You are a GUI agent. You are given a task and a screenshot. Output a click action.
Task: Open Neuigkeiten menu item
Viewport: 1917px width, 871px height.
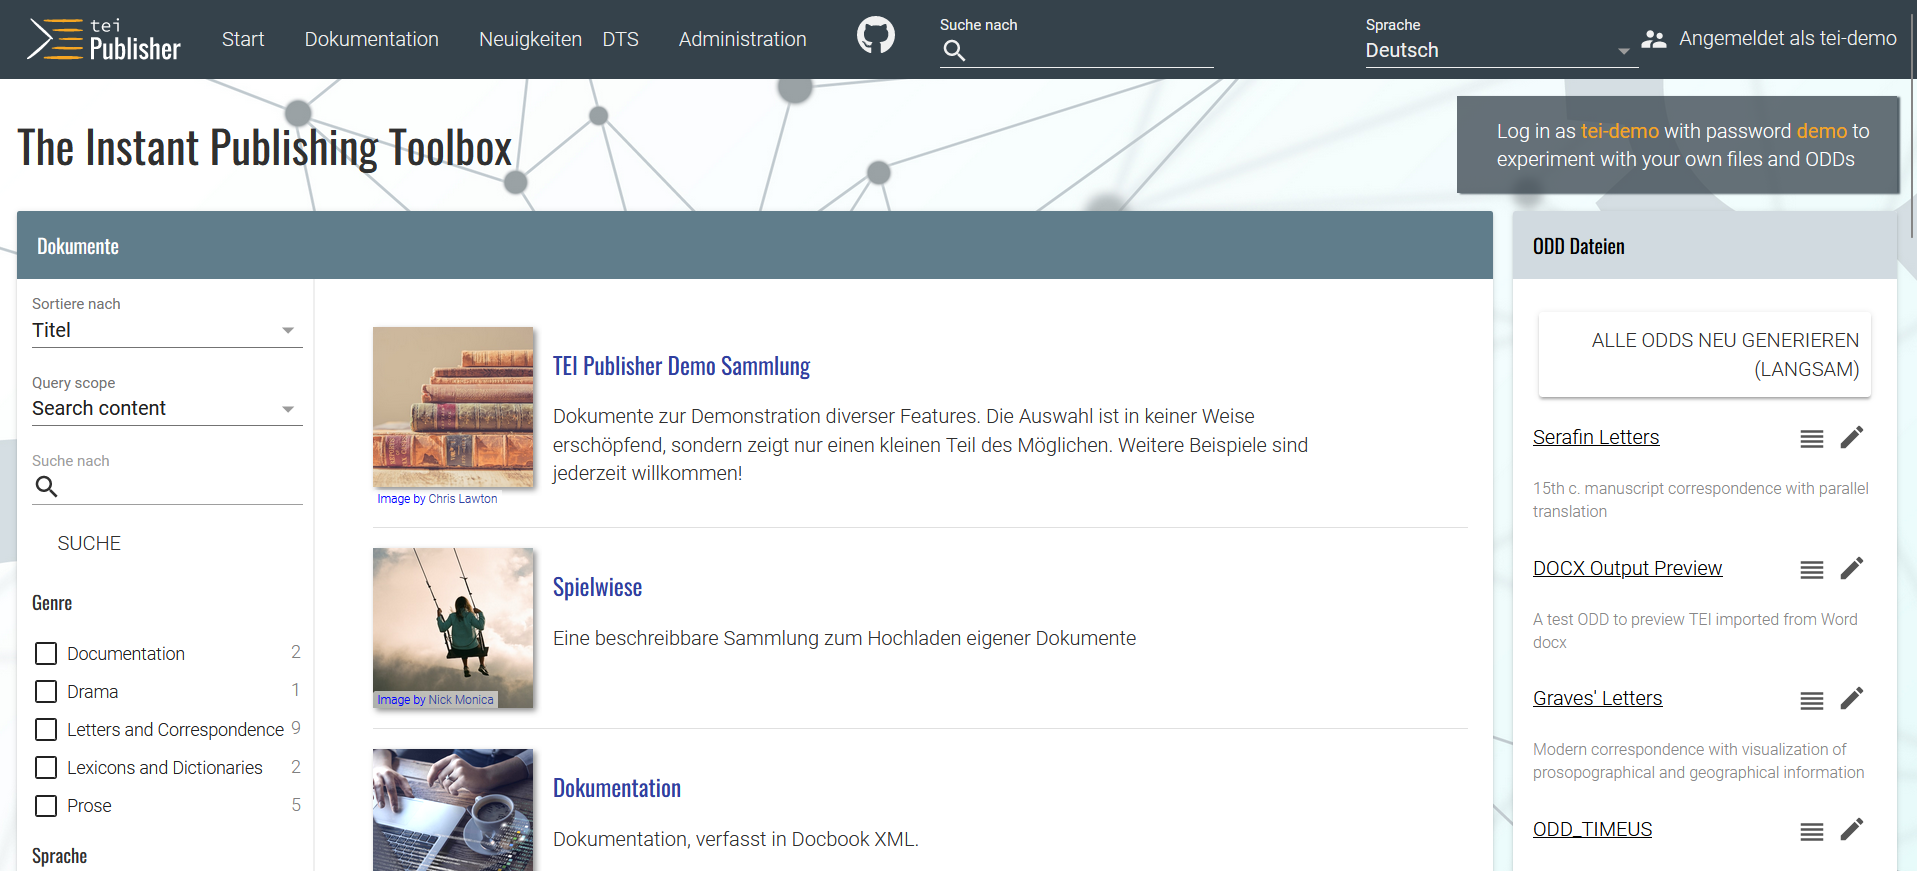pos(530,39)
